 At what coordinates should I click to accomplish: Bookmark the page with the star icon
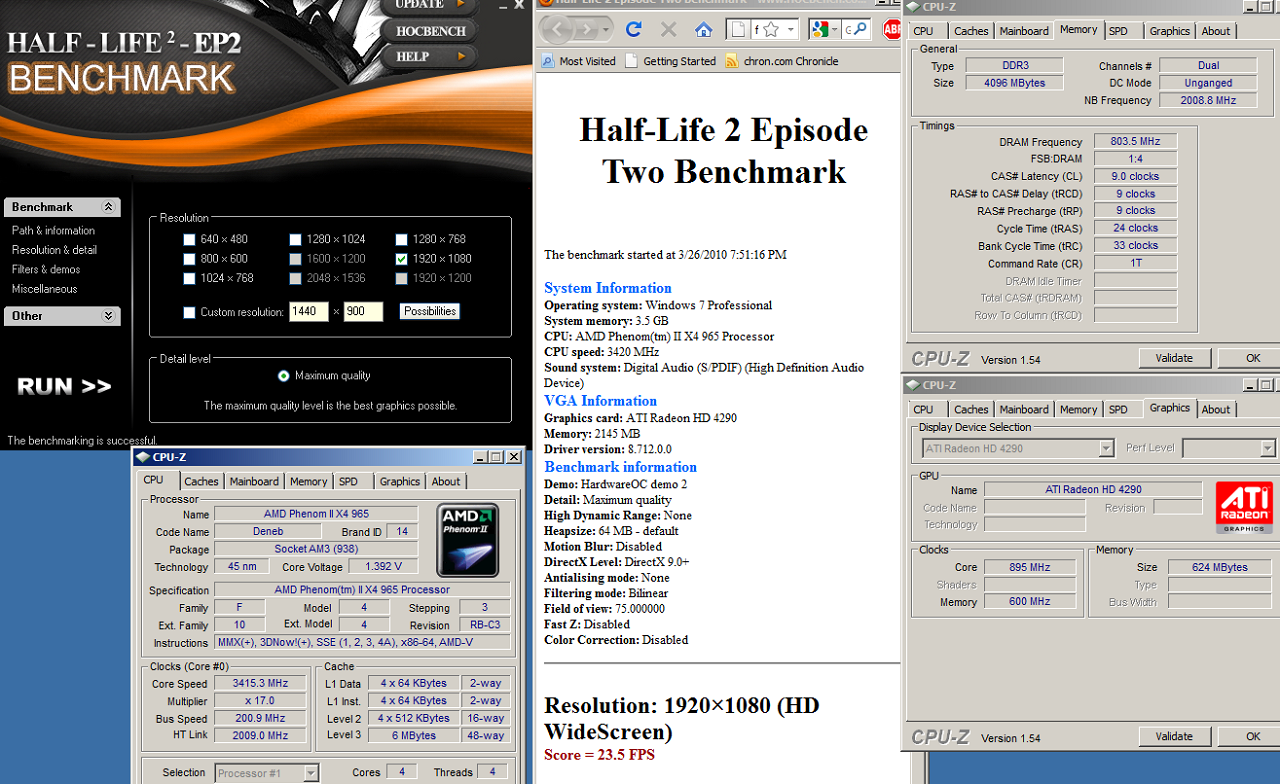771,30
